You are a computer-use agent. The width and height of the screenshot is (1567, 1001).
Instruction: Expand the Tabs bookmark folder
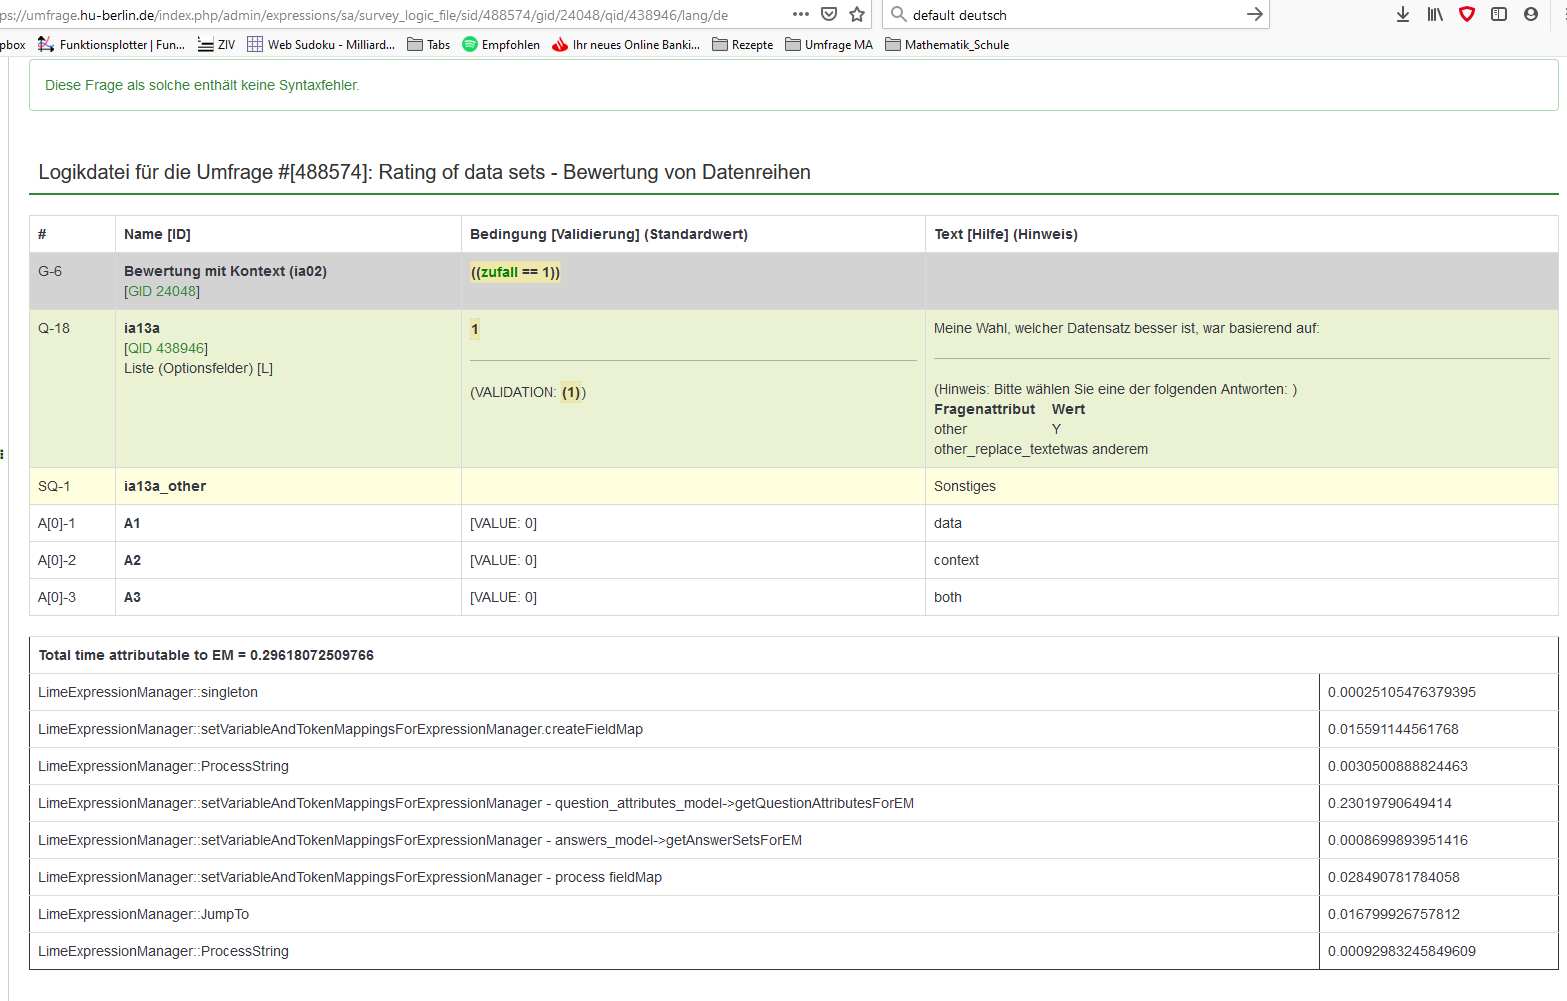pyautogui.click(x=429, y=45)
